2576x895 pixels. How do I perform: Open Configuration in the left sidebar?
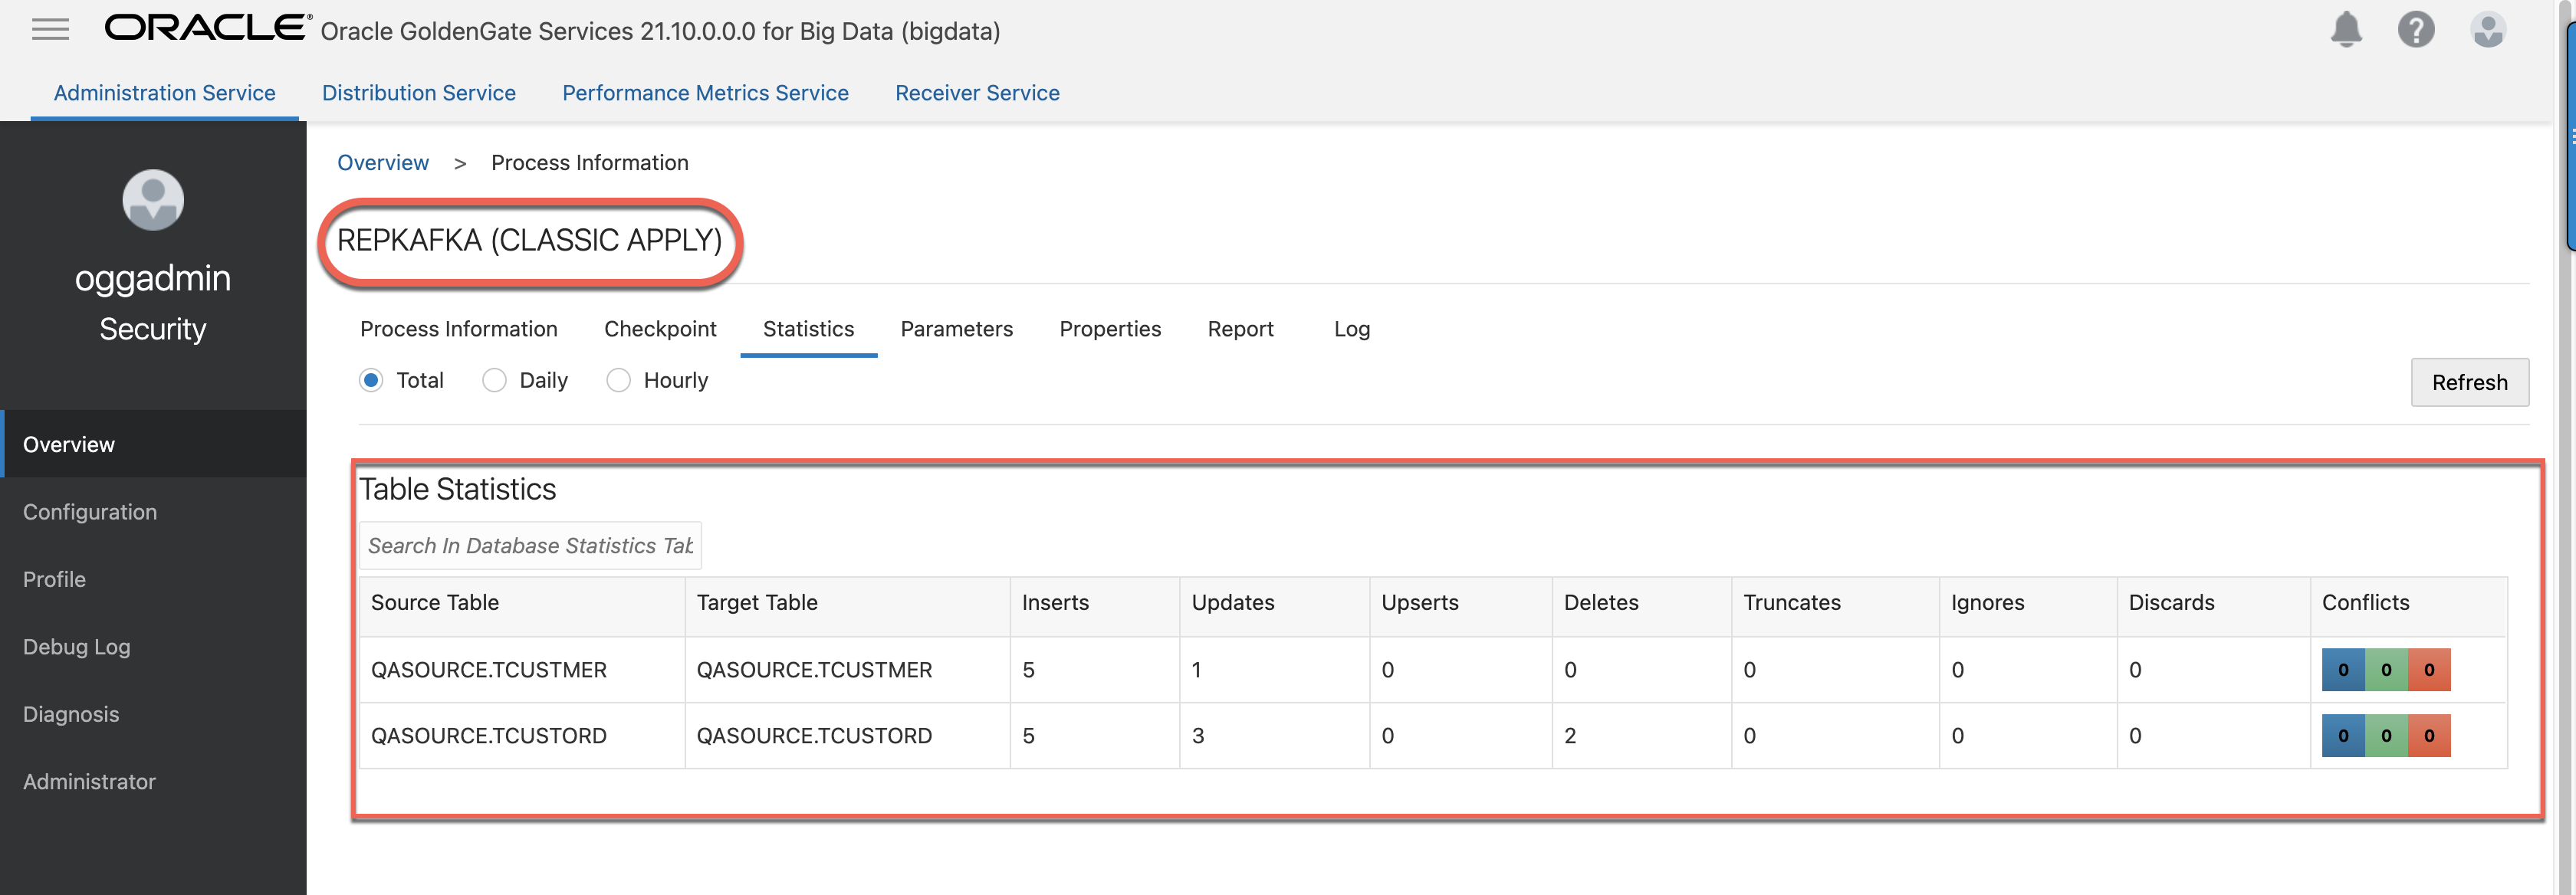point(90,512)
